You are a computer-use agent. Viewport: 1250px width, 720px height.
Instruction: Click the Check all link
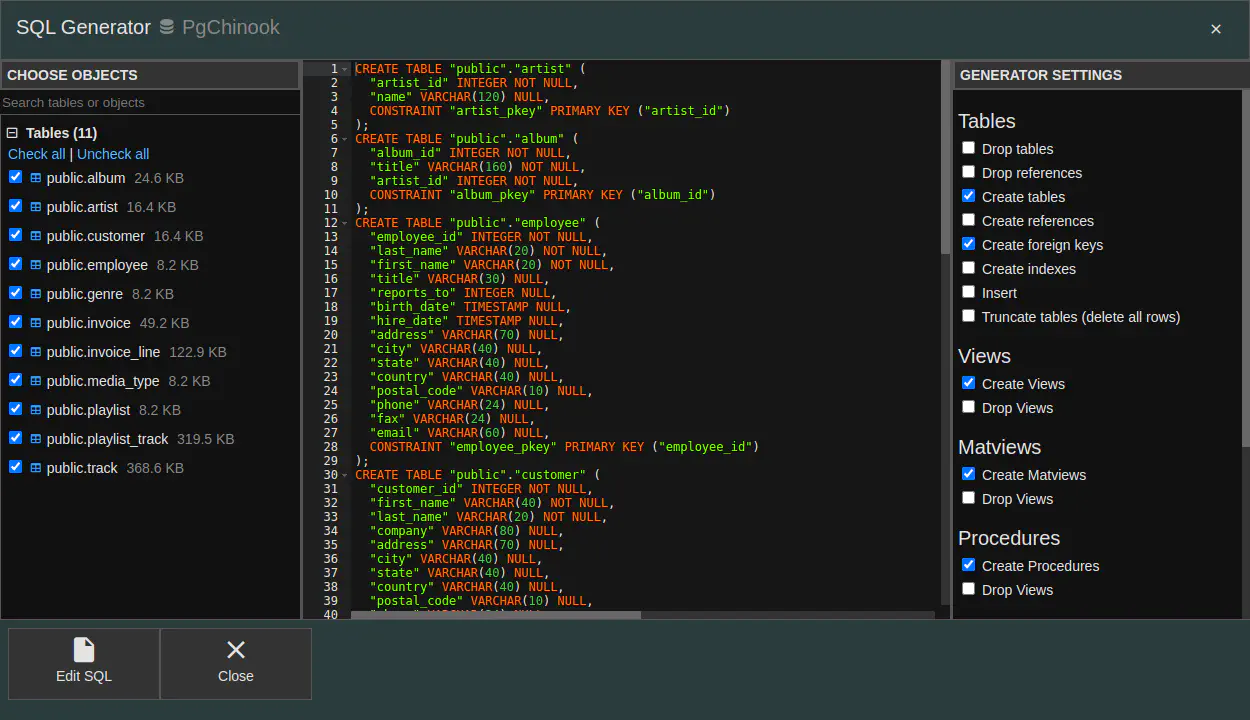(36, 154)
